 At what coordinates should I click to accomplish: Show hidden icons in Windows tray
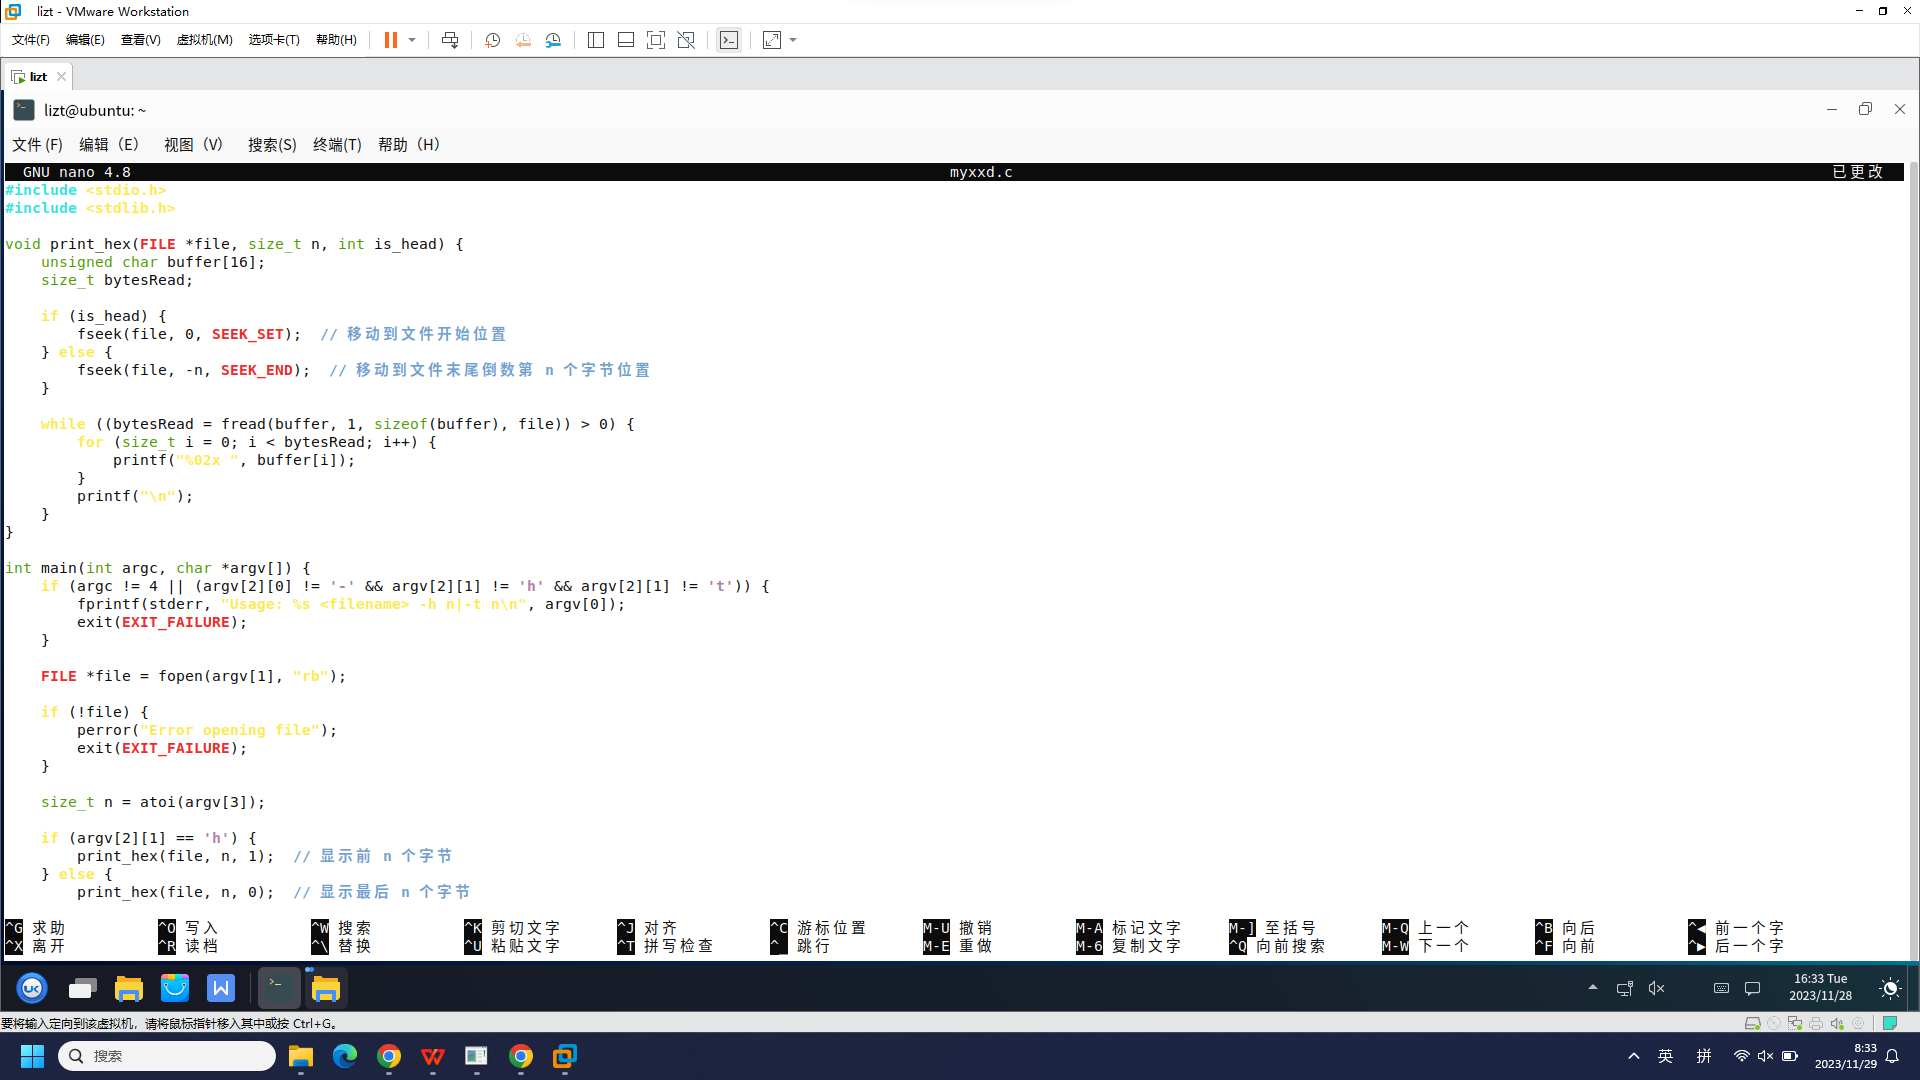pos(1634,1056)
